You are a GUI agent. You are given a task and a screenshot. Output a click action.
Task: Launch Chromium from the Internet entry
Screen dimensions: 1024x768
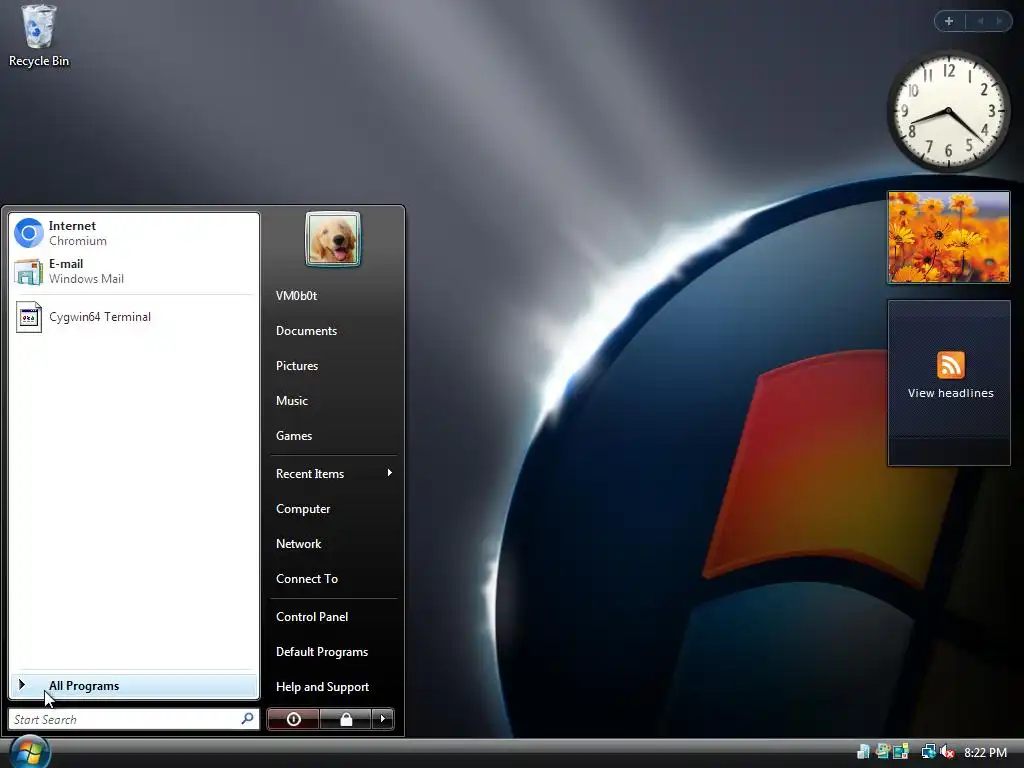pyautogui.click(x=134, y=233)
